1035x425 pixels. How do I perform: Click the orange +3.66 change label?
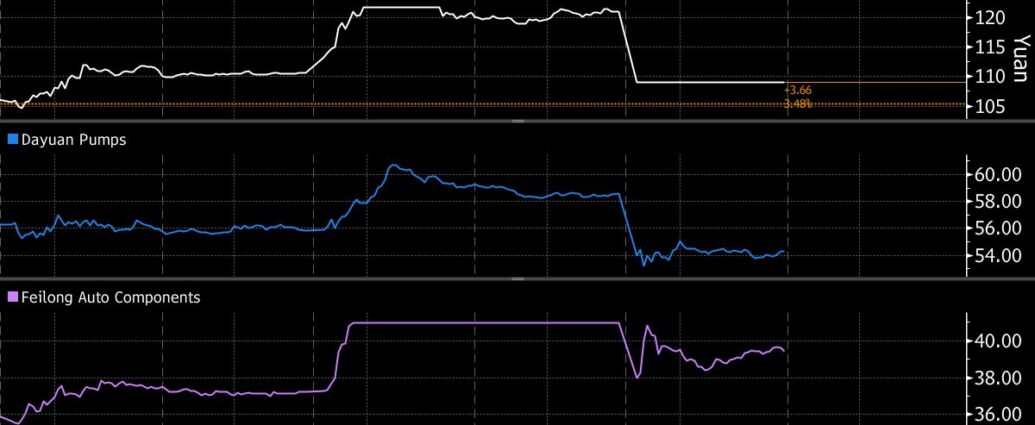798,91
